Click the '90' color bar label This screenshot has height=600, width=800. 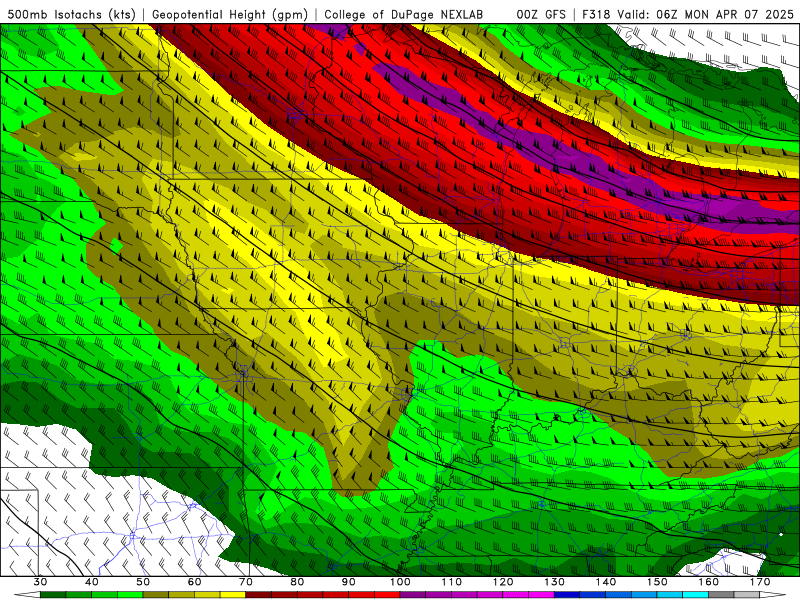tap(349, 582)
